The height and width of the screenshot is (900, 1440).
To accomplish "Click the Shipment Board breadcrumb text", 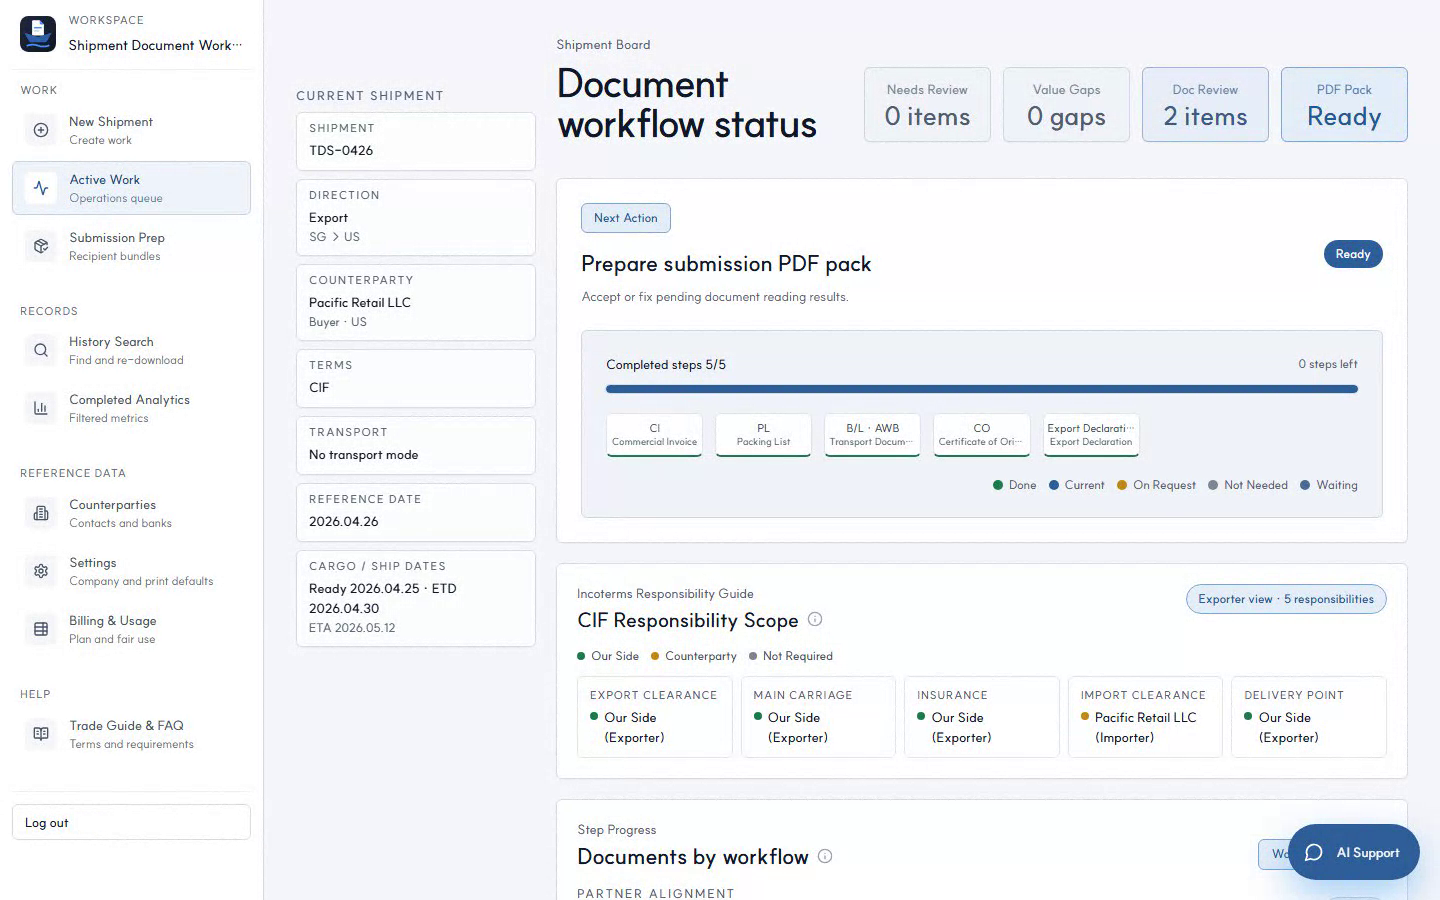I will (603, 45).
